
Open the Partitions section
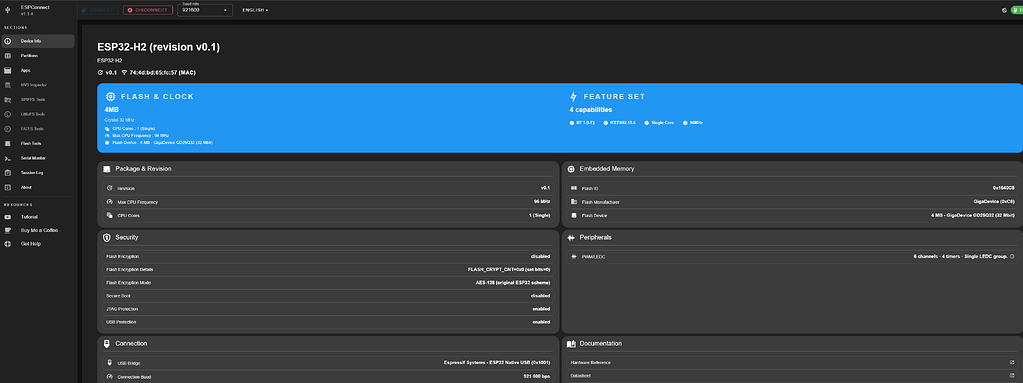tap(38, 56)
